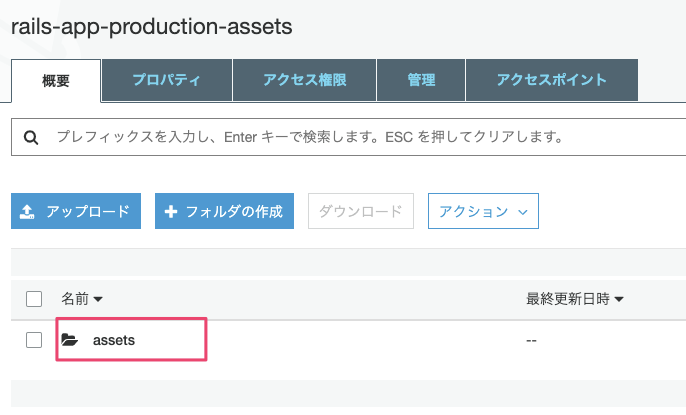Select the checkbox next to assets folder
The width and height of the screenshot is (686, 415).
[34, 340]
